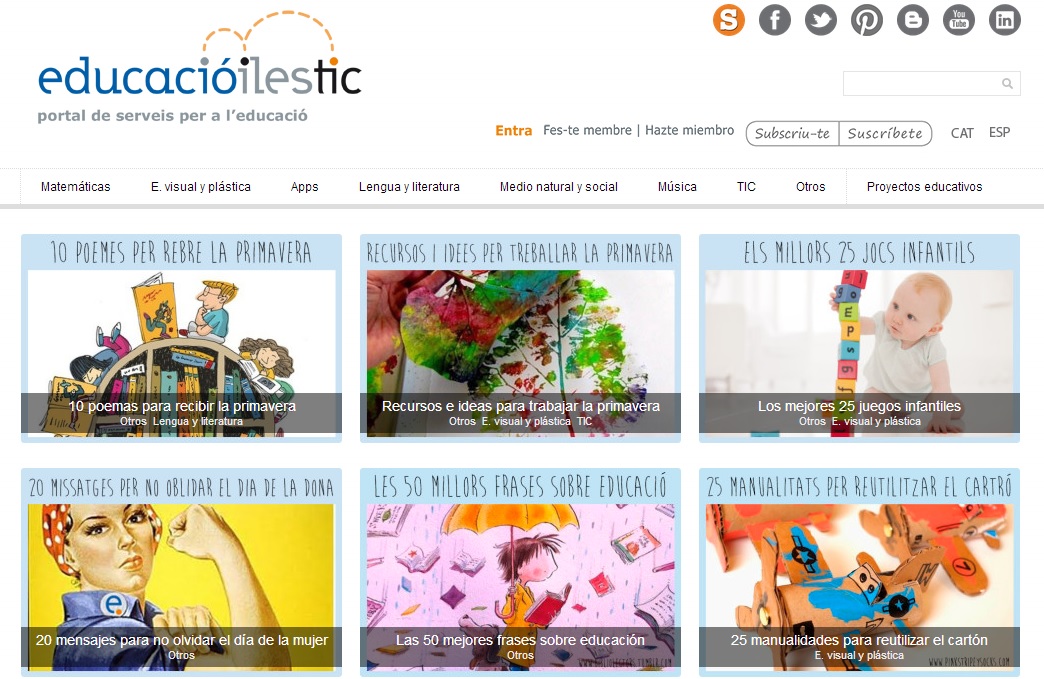Open the YouTube social icon
Screen dimensions: 1044x679
[958, 20]
